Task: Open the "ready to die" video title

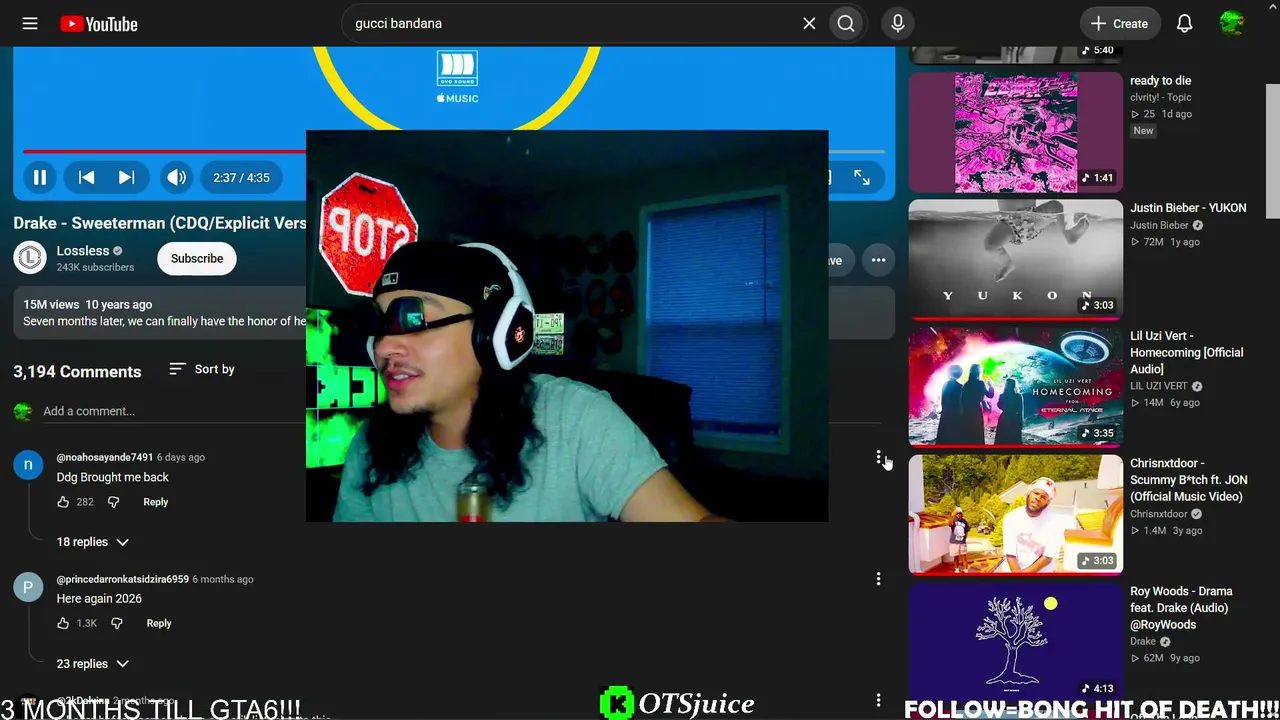Action: tap(1160, 81)
